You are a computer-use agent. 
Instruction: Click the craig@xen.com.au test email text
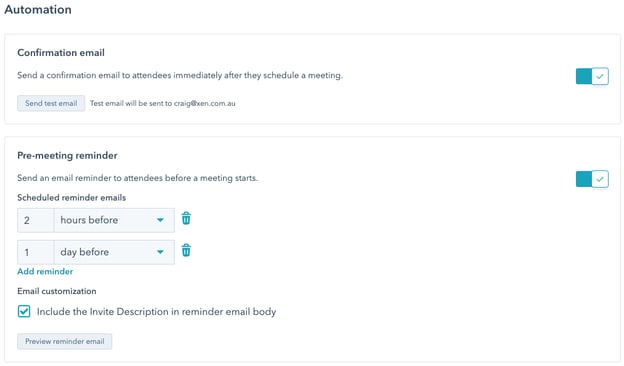coord(205,103)
